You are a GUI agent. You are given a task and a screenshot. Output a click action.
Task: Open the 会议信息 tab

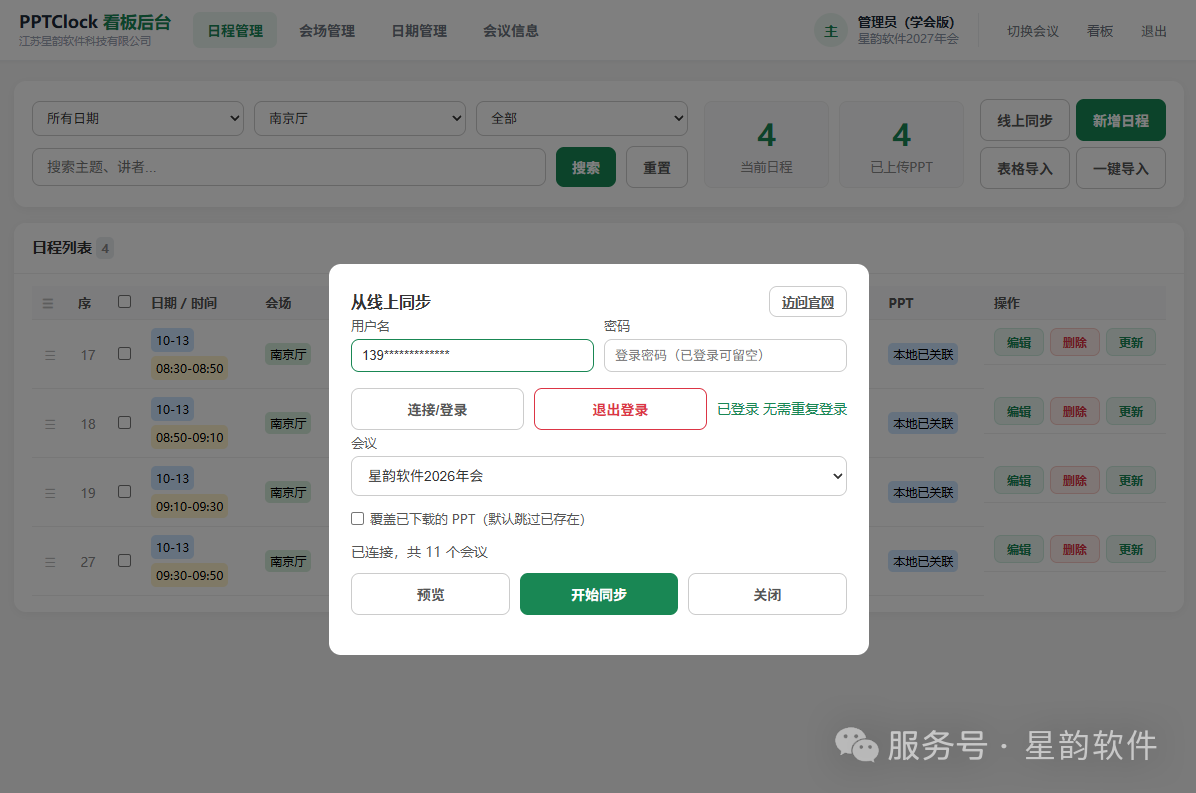[x=511, y=30]
